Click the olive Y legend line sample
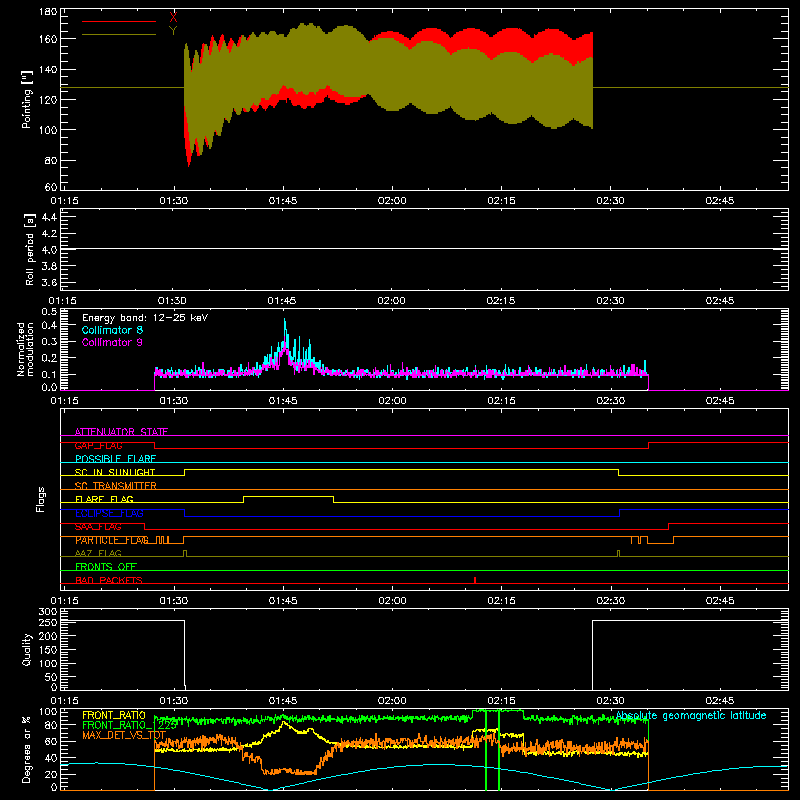The height and width of the screenshot is (800, 800). (x=119, y=35)
